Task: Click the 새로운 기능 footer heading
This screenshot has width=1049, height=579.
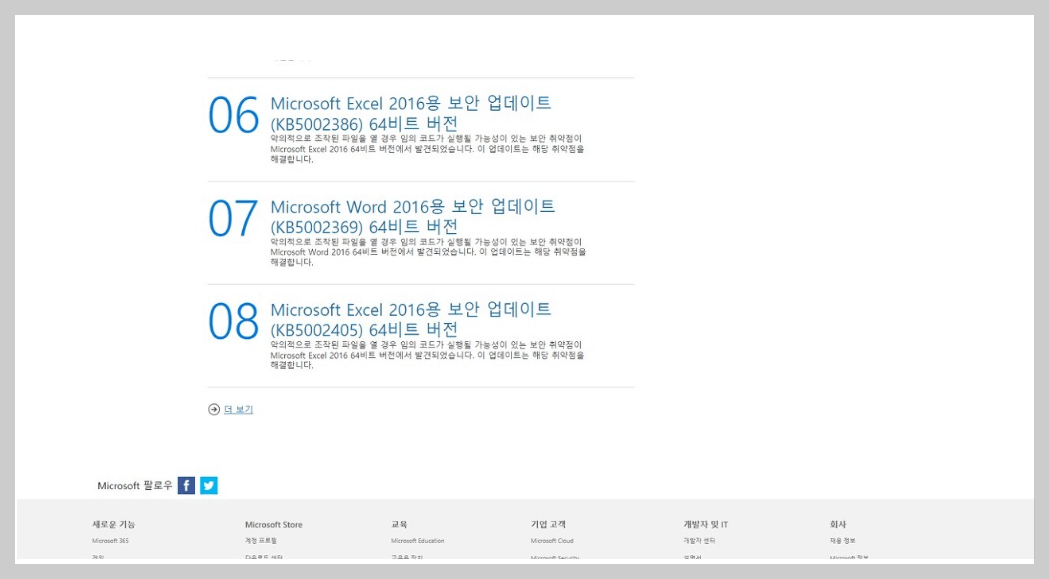Action: point(114,525)
